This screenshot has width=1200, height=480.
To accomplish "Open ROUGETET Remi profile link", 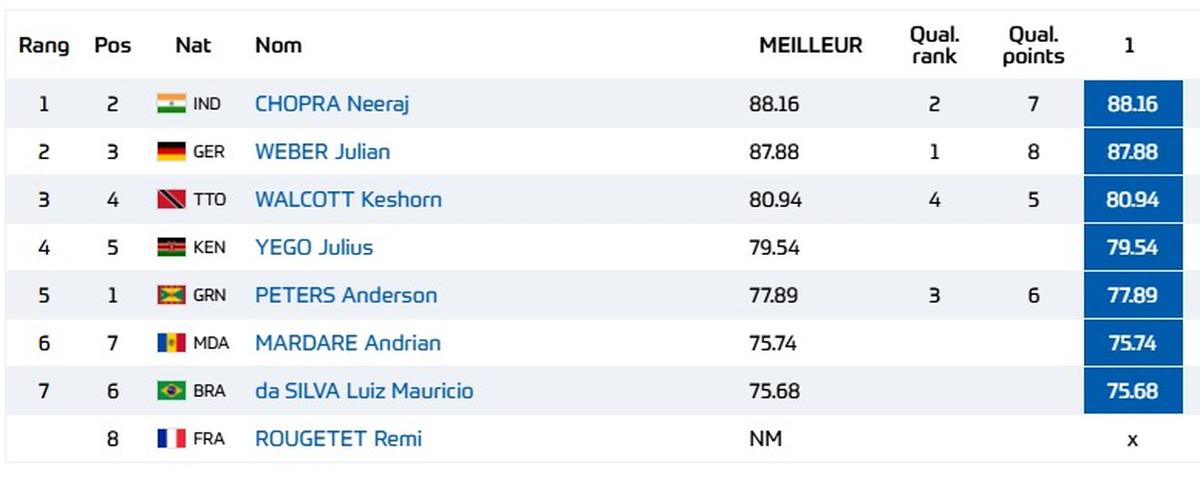I will 338,438.
